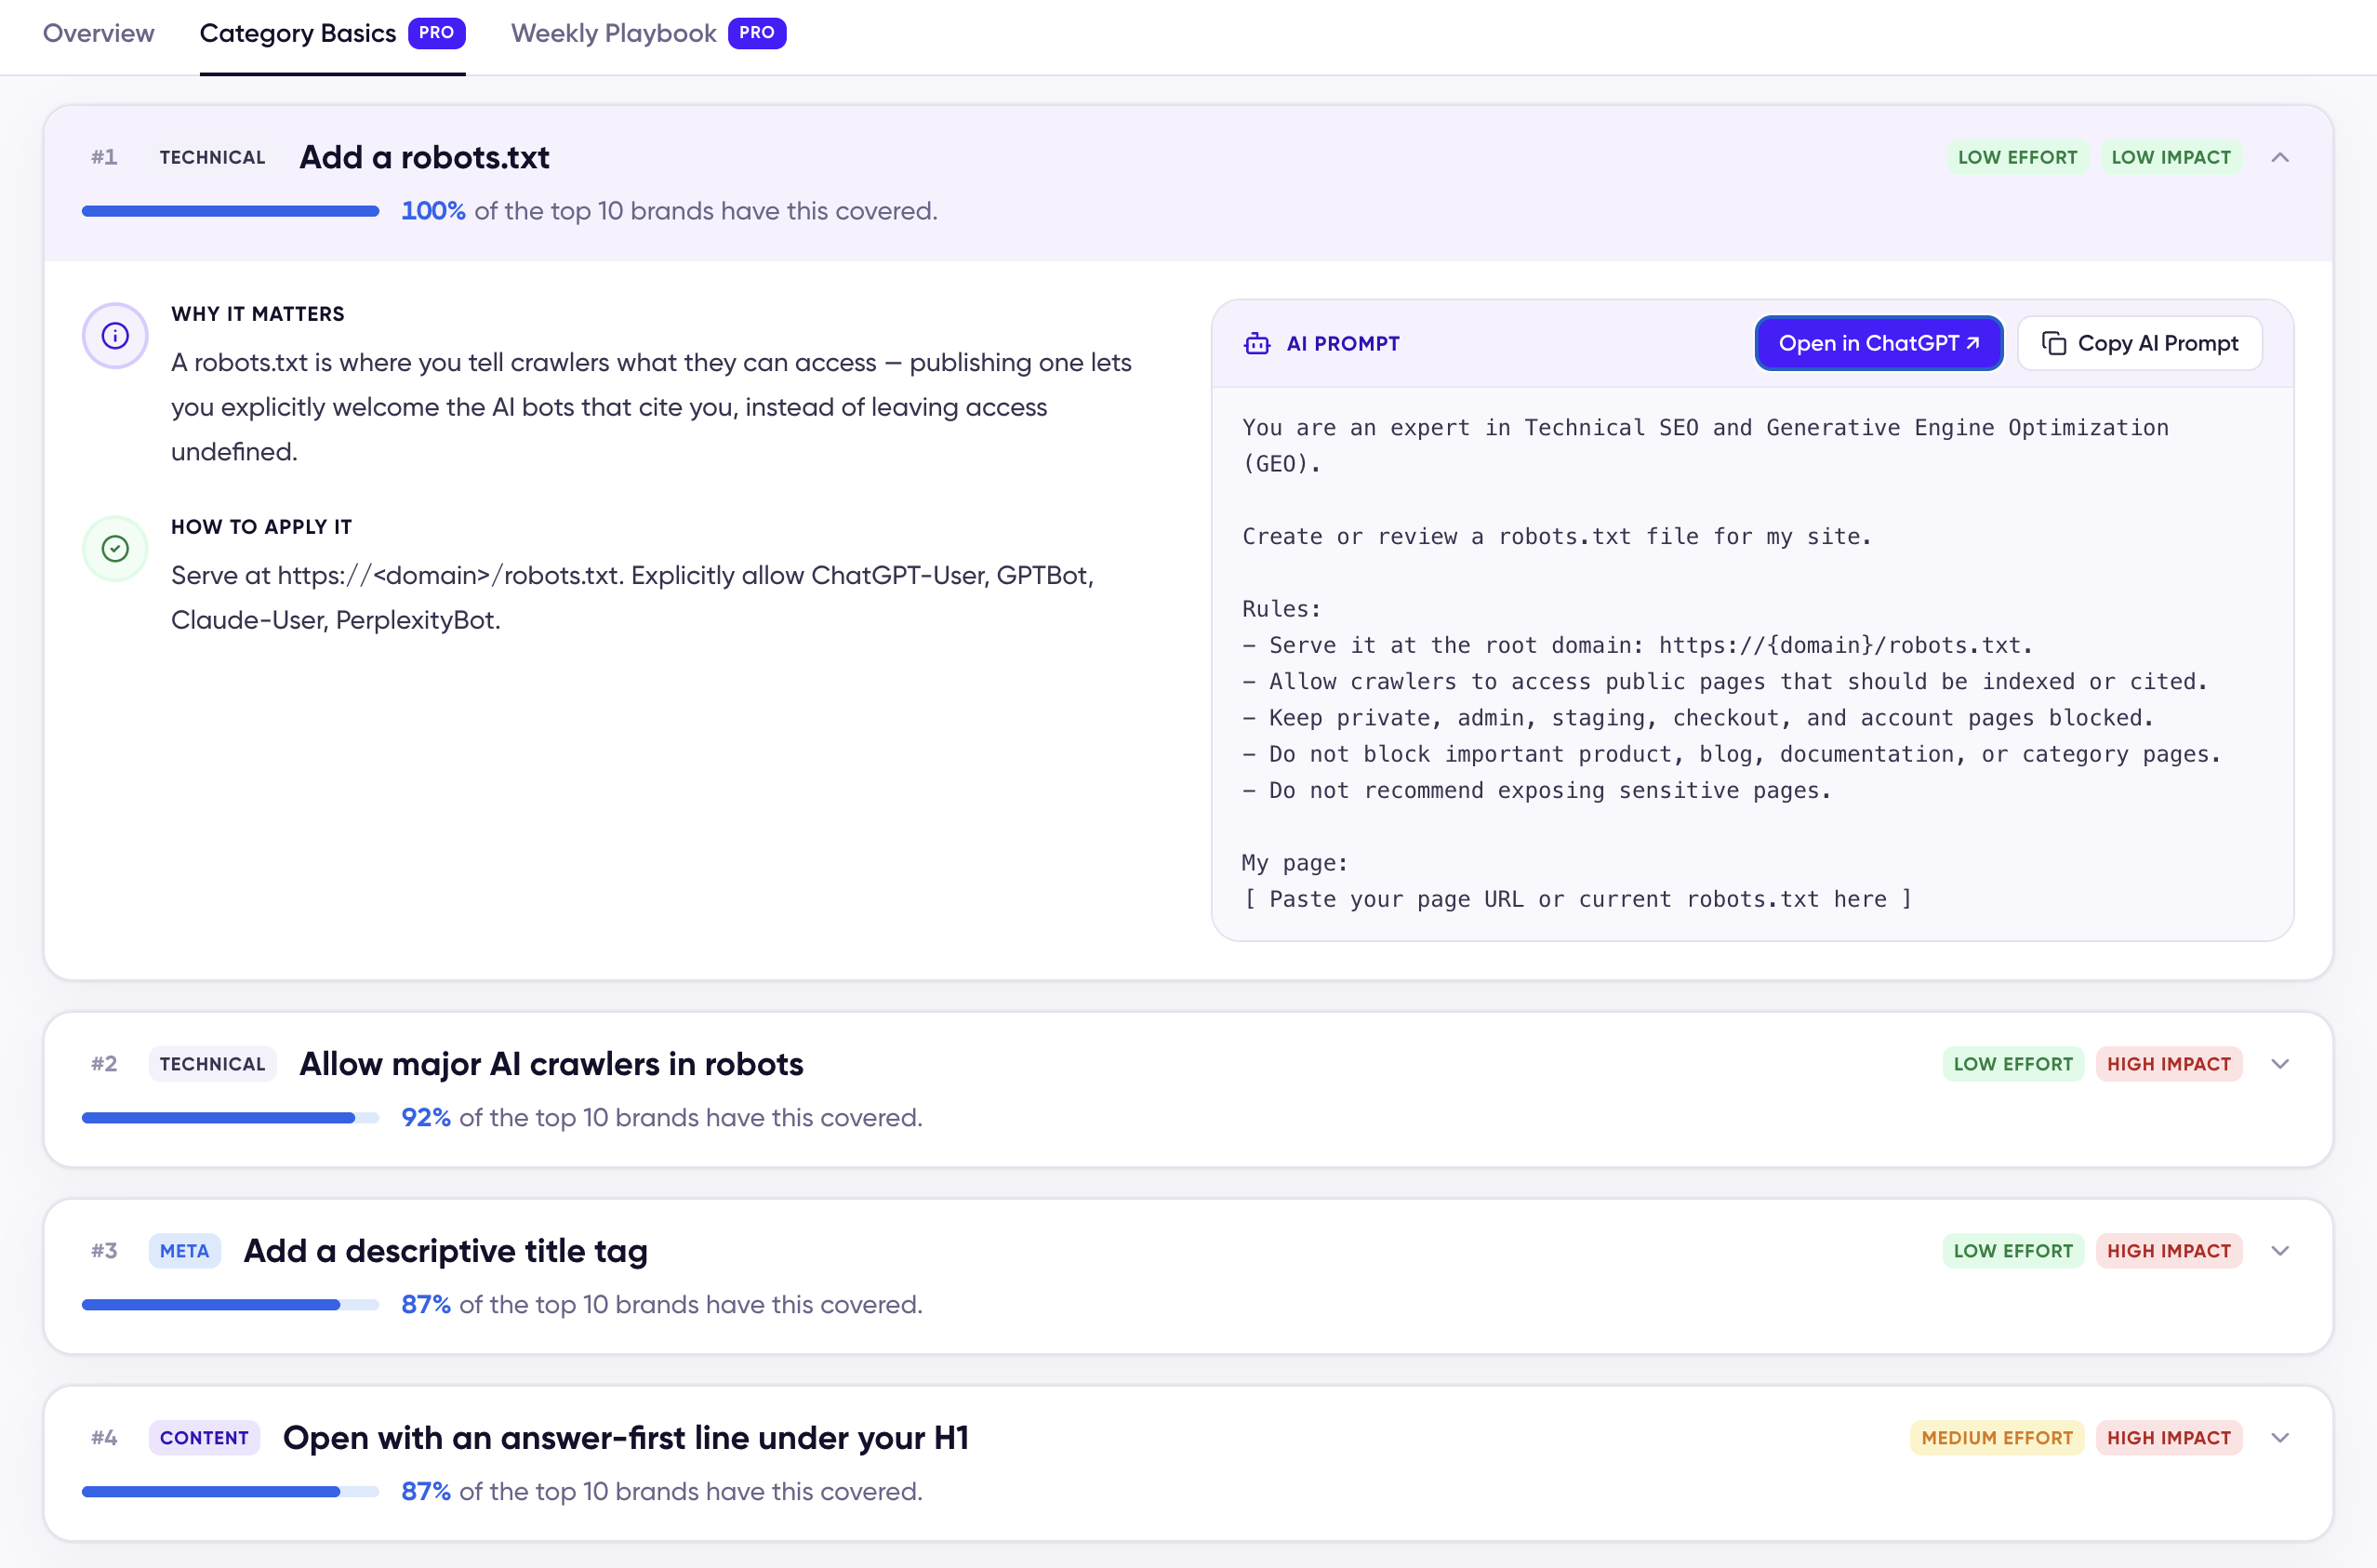This screenshot has height=1568, width=2377.
Task: Click the 87% progress bar under answer-first line
Action: 230,1492
